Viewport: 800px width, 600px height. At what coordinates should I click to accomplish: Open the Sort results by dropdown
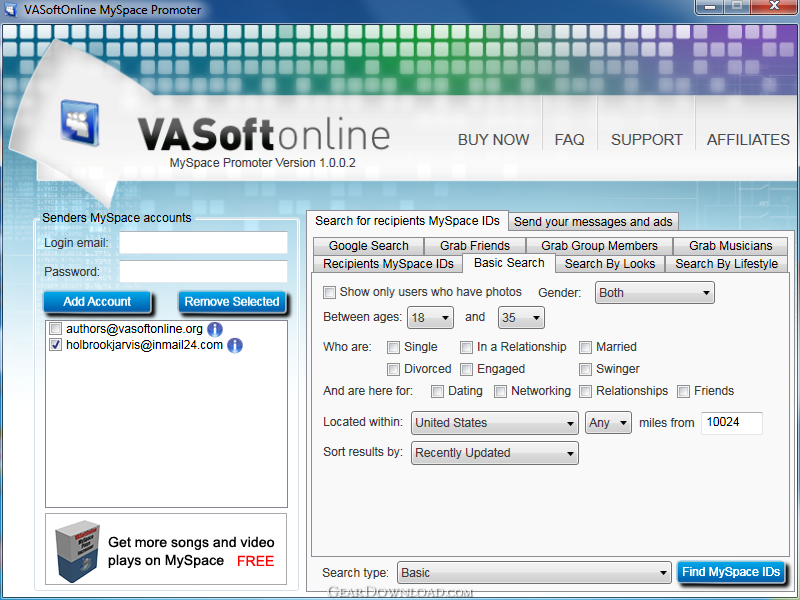coord(495,453)
